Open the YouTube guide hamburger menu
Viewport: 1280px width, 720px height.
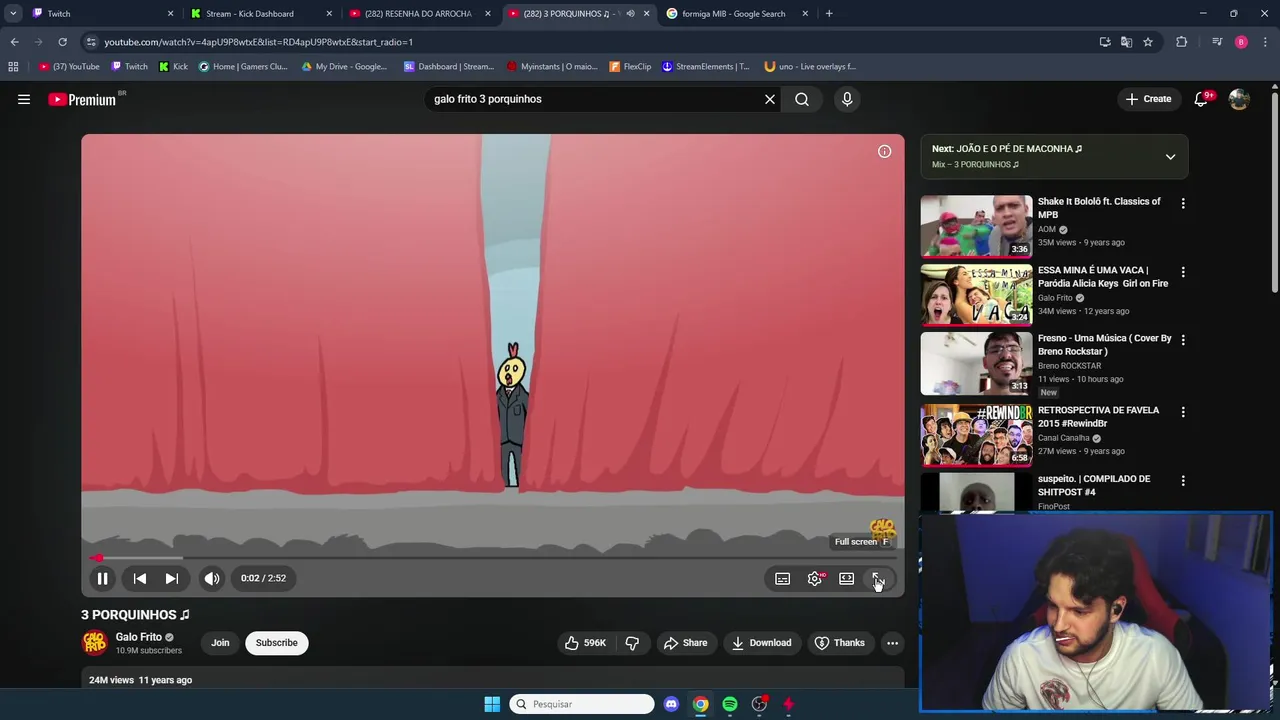(x=24, y=99)
